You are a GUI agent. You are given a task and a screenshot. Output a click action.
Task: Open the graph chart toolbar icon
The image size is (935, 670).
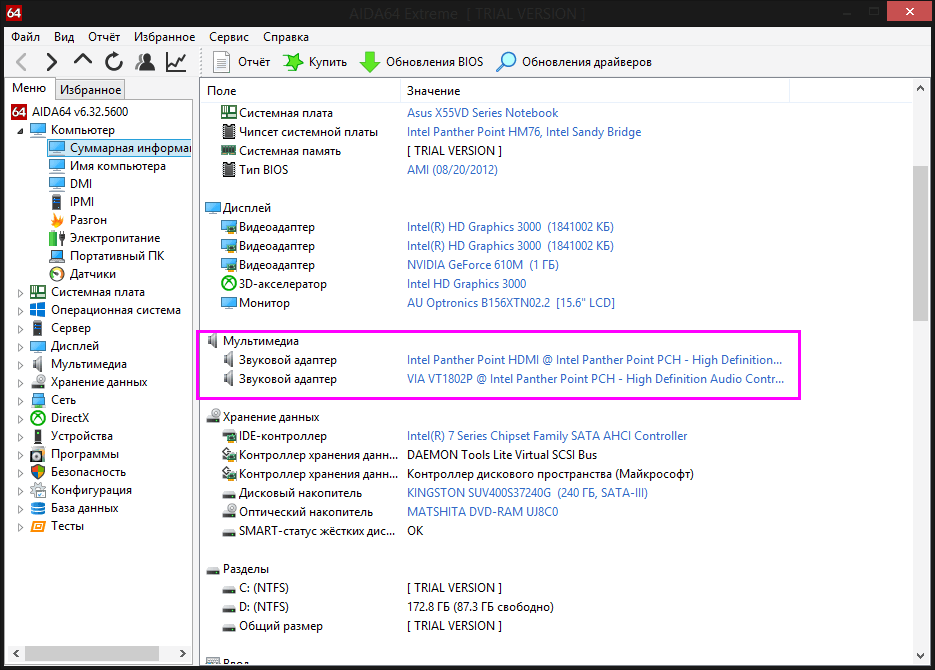click(x=176, y=62)
